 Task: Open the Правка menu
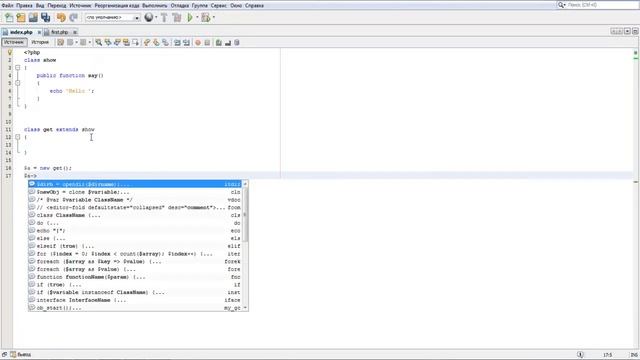point(24,6)
